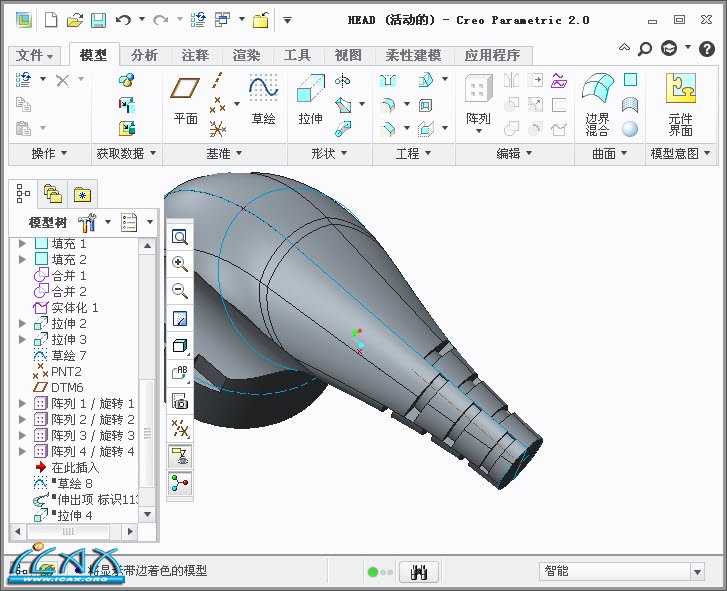Click the 拉伸 (Extrude) tool in ribbon
The height and width of the screenshot is (591, 727).
[310, 100]
